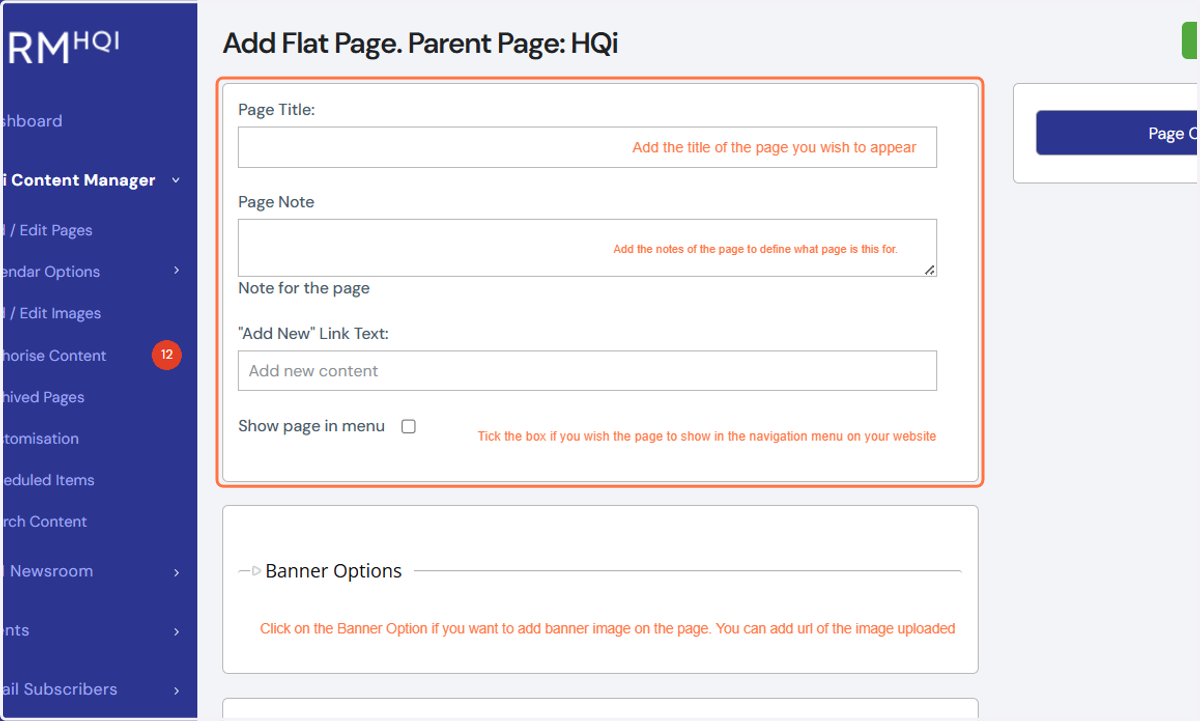Expand the Calendar Options chevron
This screenshot has width=1200, height=721.
click(176, 271)
